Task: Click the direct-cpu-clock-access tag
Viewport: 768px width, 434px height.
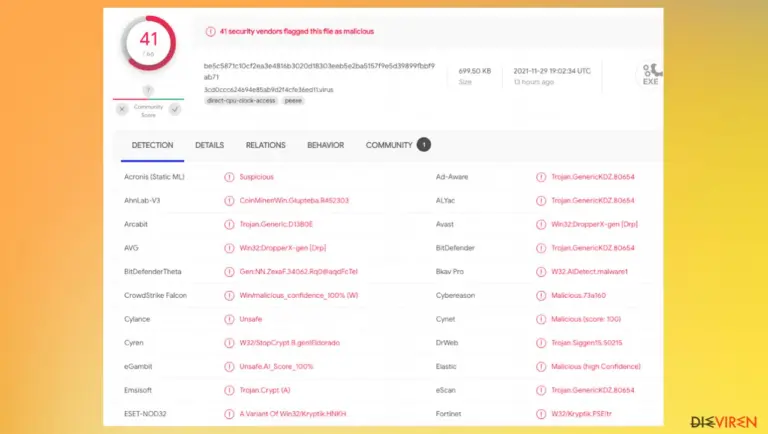Action: pyautogui.click(x=241, y=100)
